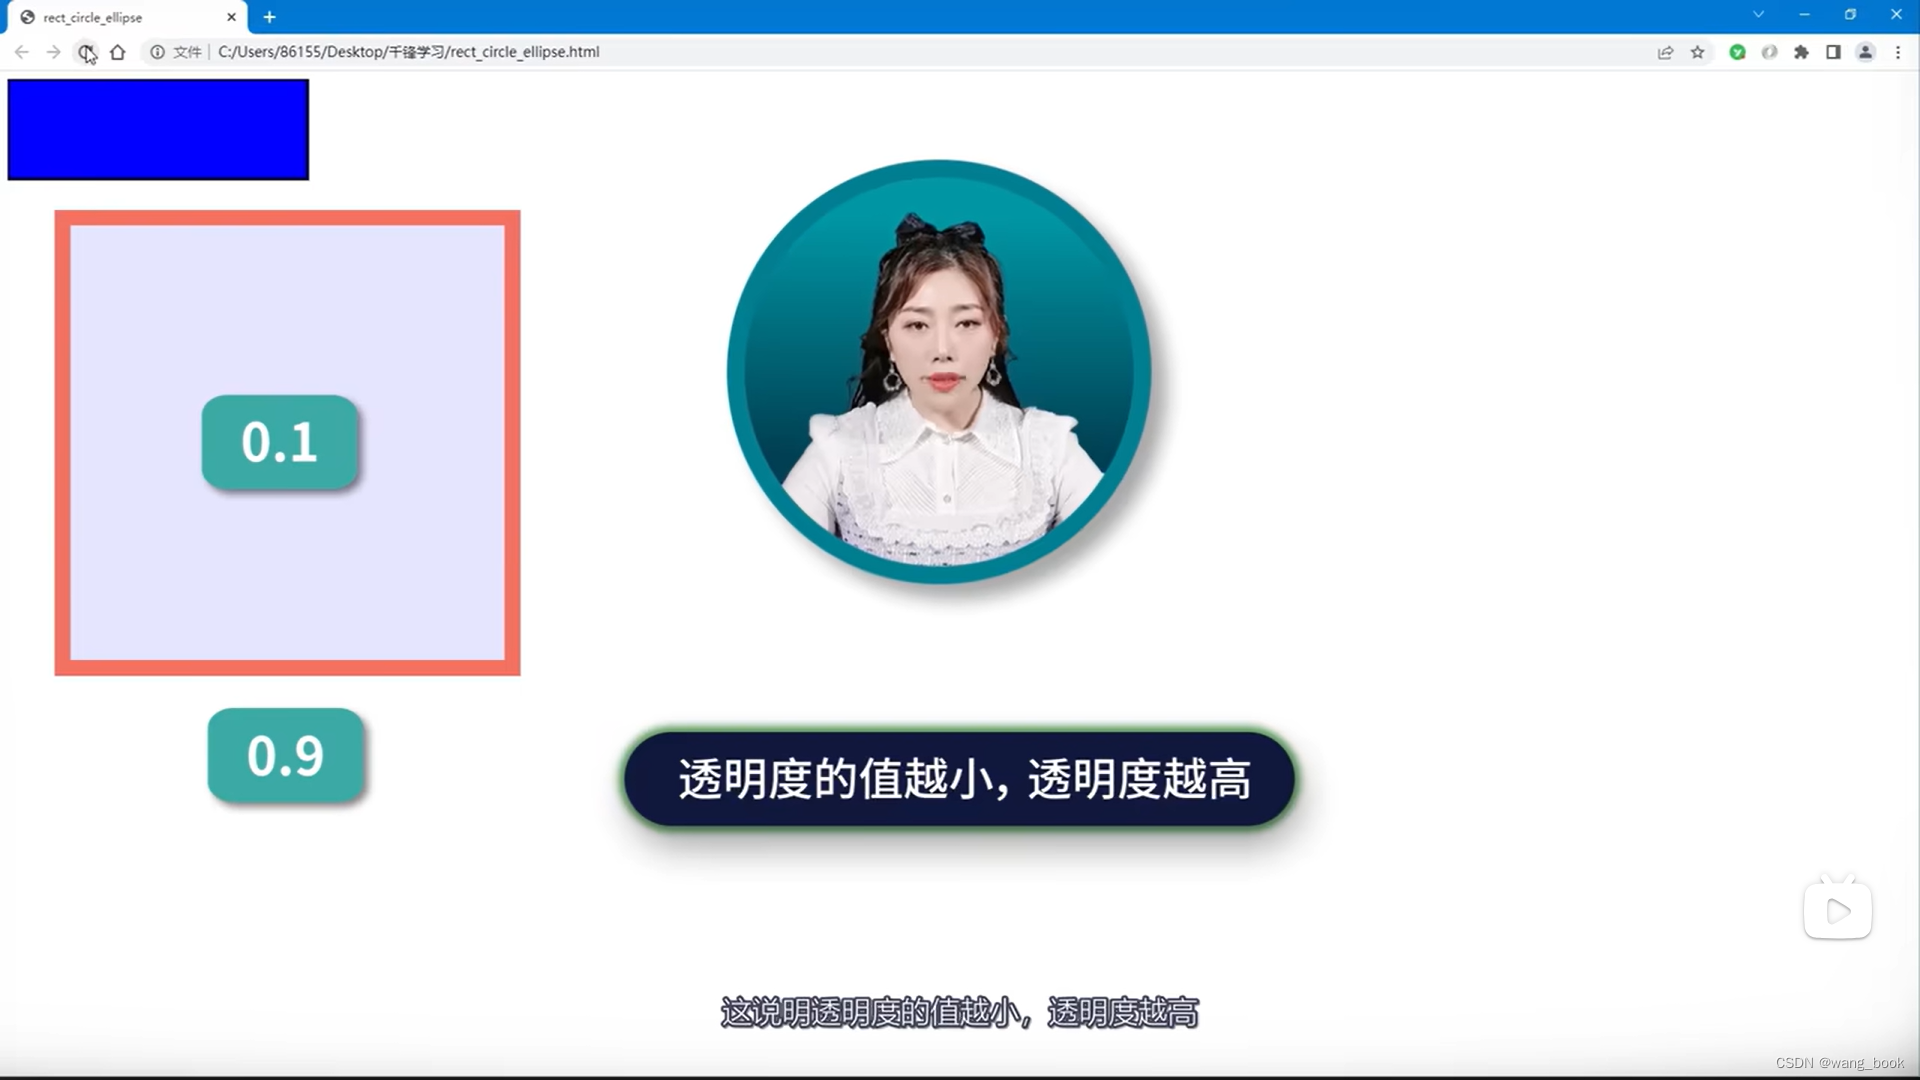Open the home page icon
Image resolution: width=1920 pixels, height=1080 pixels.
[x=118, y=52]
